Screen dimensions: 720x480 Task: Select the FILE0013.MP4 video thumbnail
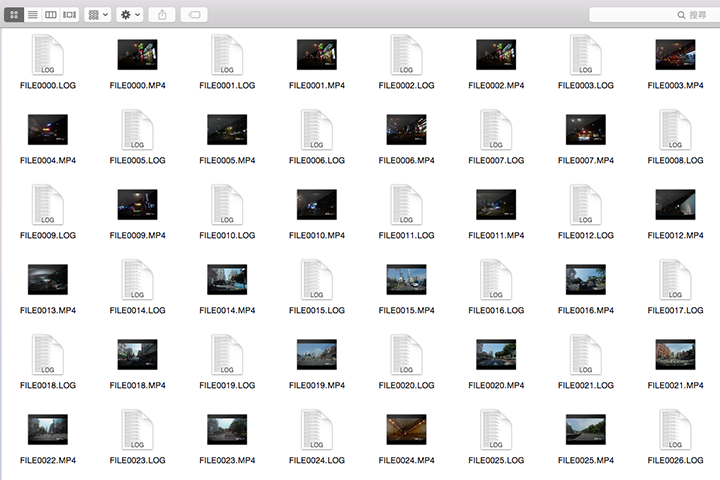point(48,279)
